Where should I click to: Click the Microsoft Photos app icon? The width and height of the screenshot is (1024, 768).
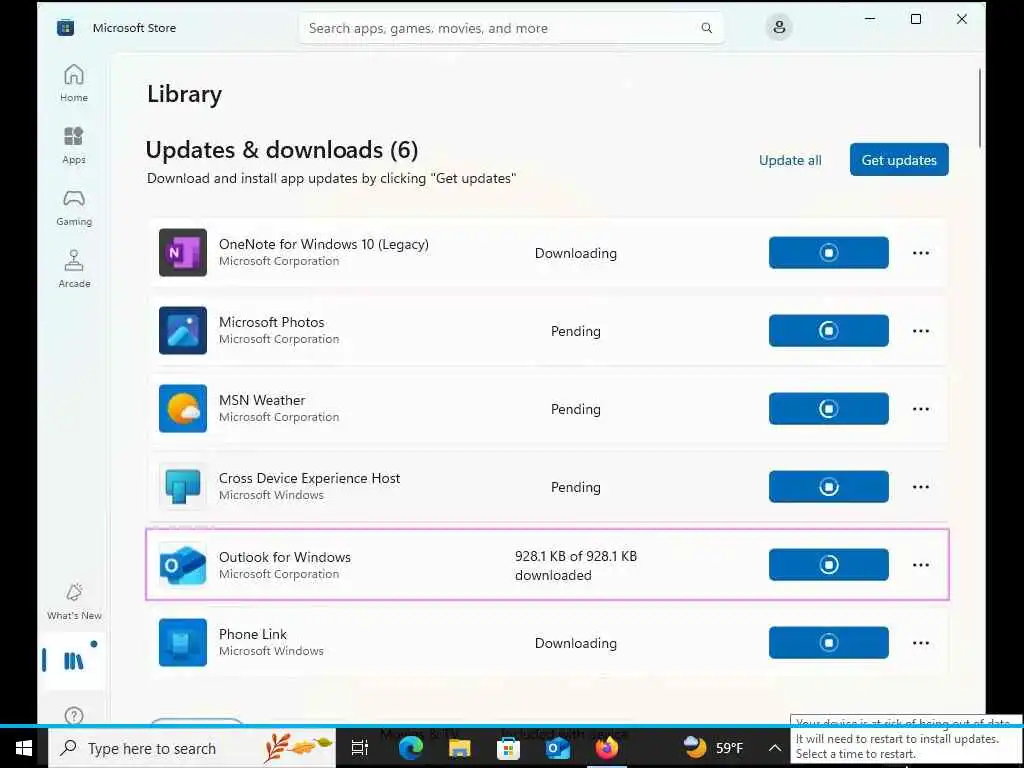(x=183, y=330)
